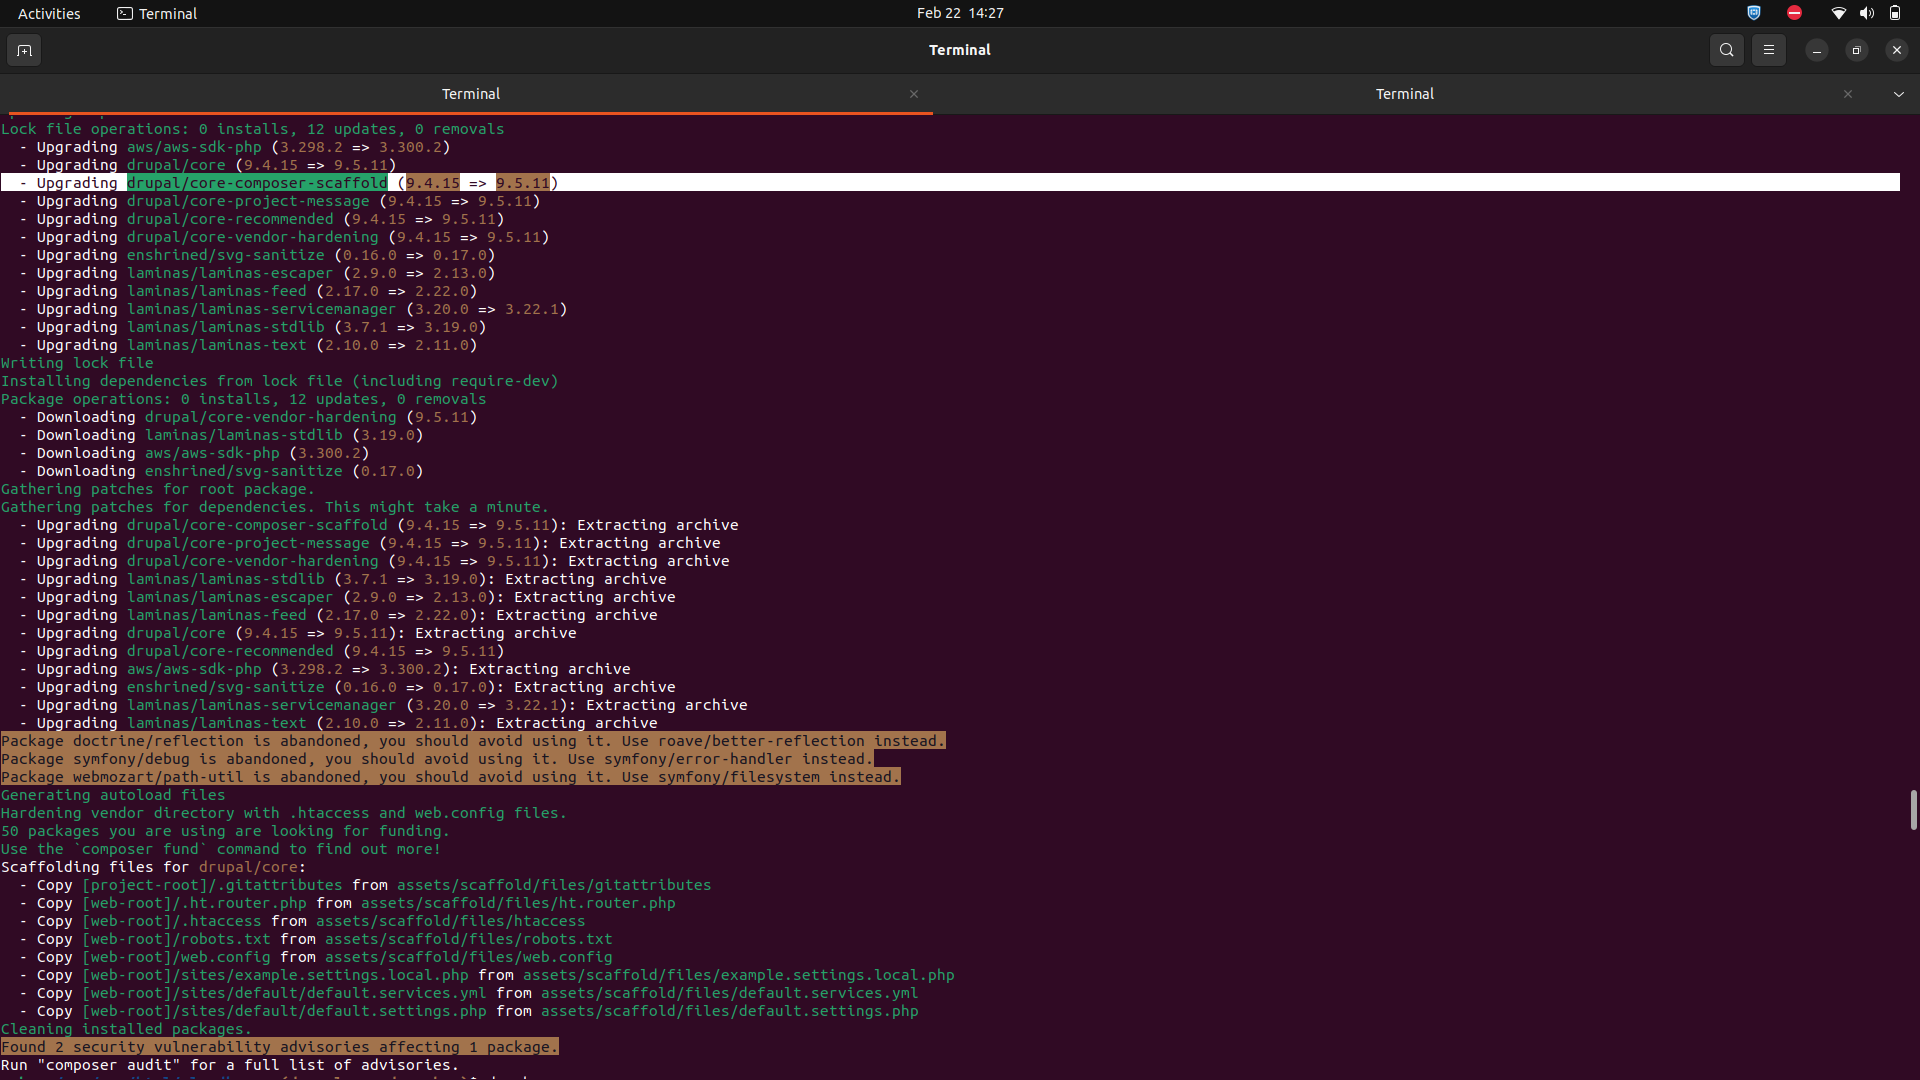Minimize the Terminal window
Image resolution: width=1920 pixels, height=1080 pixels.
pyautogui.click(x=1816, y=50)
